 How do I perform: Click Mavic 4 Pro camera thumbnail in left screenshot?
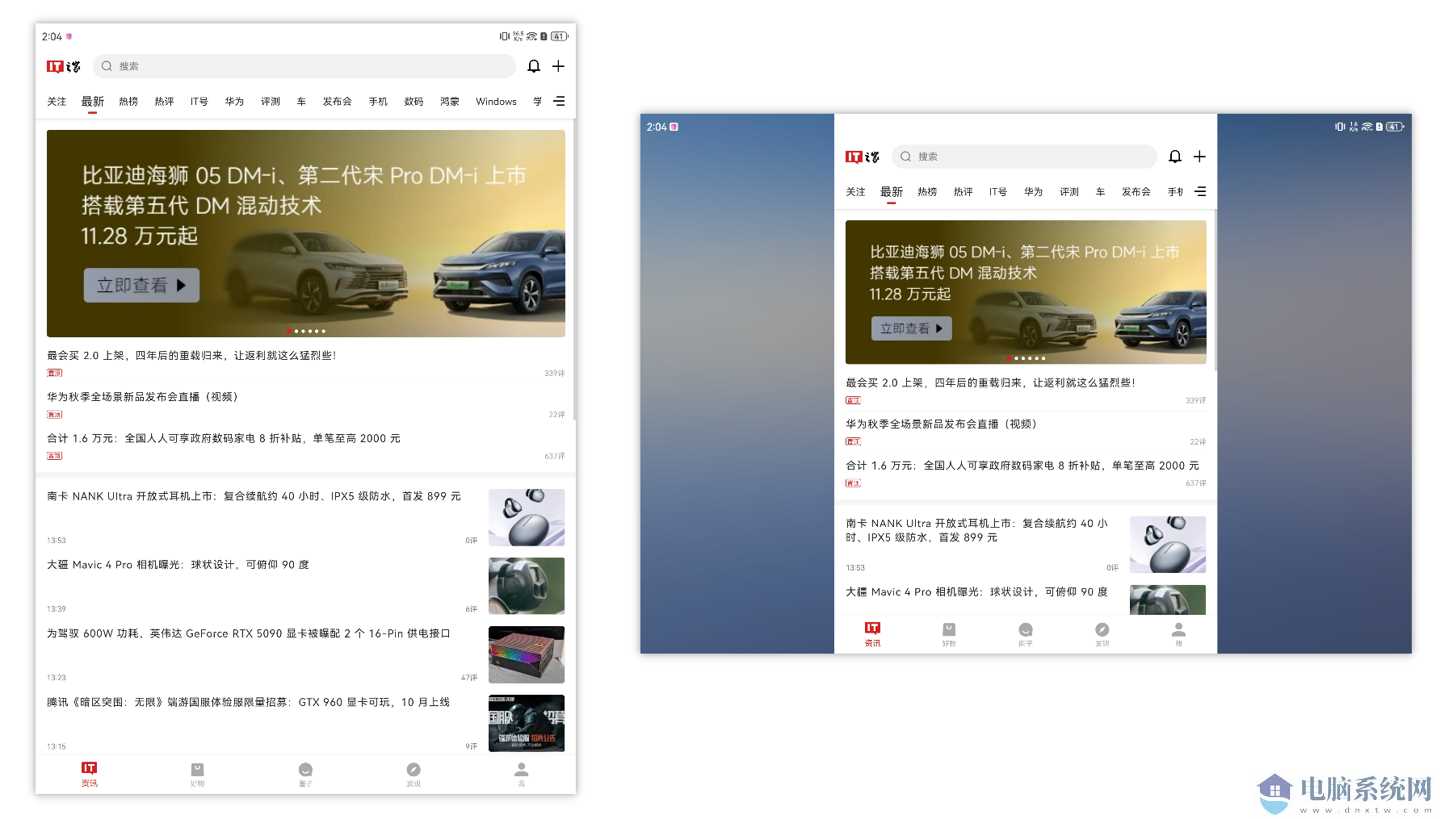[526, 586]
